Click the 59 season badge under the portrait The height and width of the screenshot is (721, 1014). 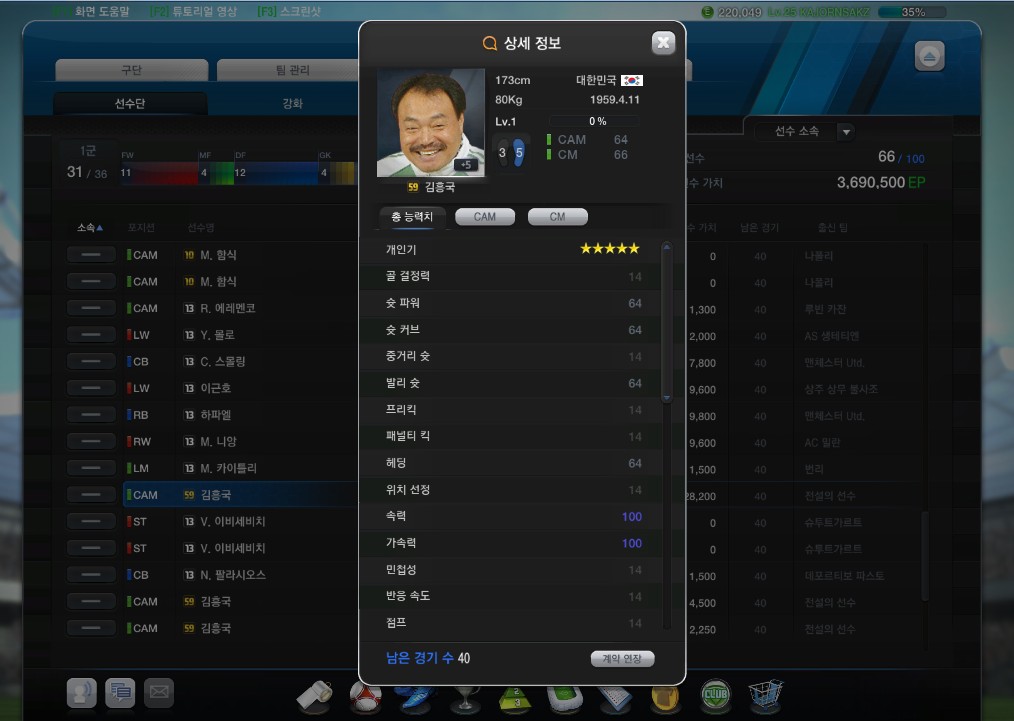[413, 188]
